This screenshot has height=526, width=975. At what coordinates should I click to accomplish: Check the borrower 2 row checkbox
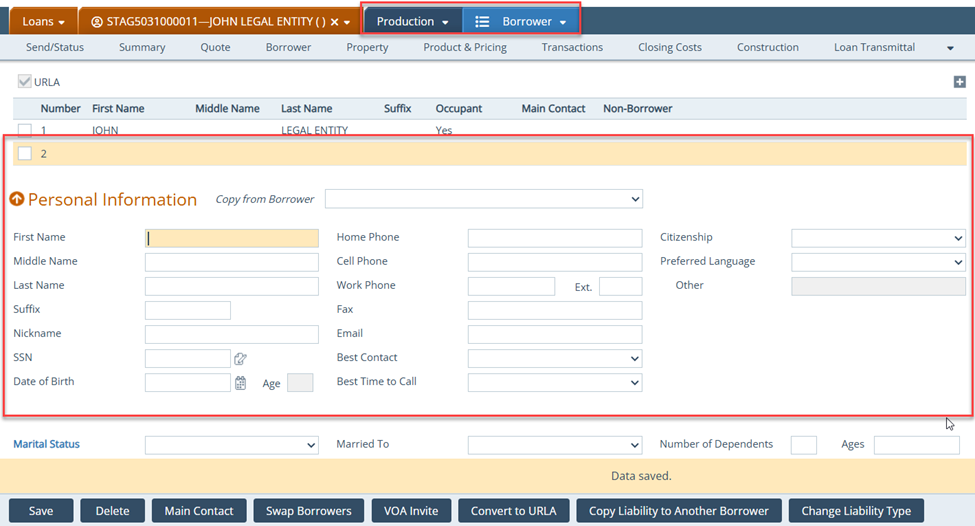[25, 153]
